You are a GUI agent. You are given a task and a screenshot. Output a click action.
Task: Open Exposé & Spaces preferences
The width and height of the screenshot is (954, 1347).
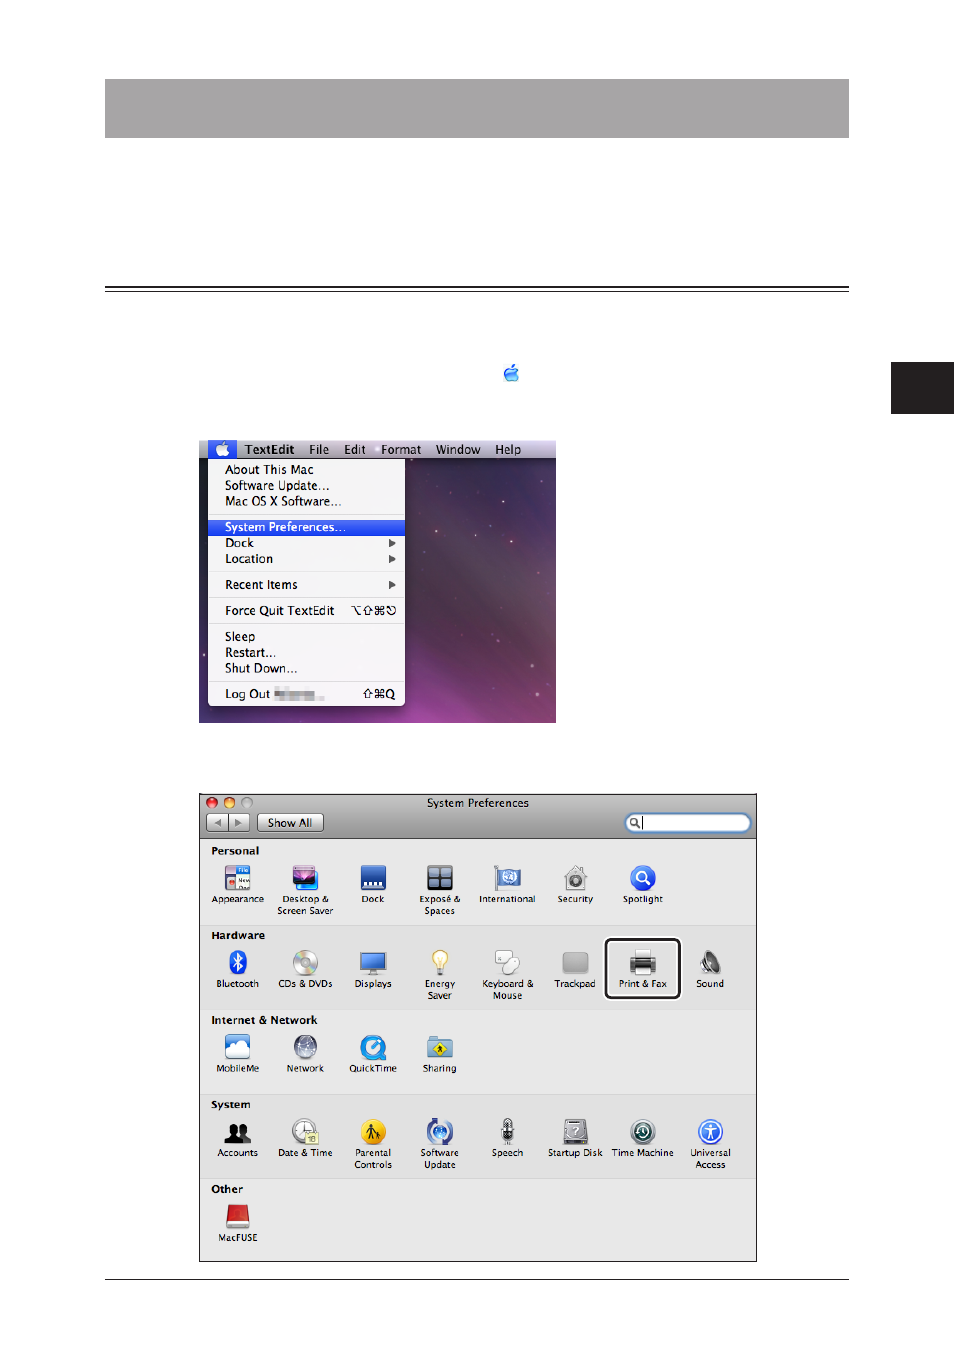(440, 890)
